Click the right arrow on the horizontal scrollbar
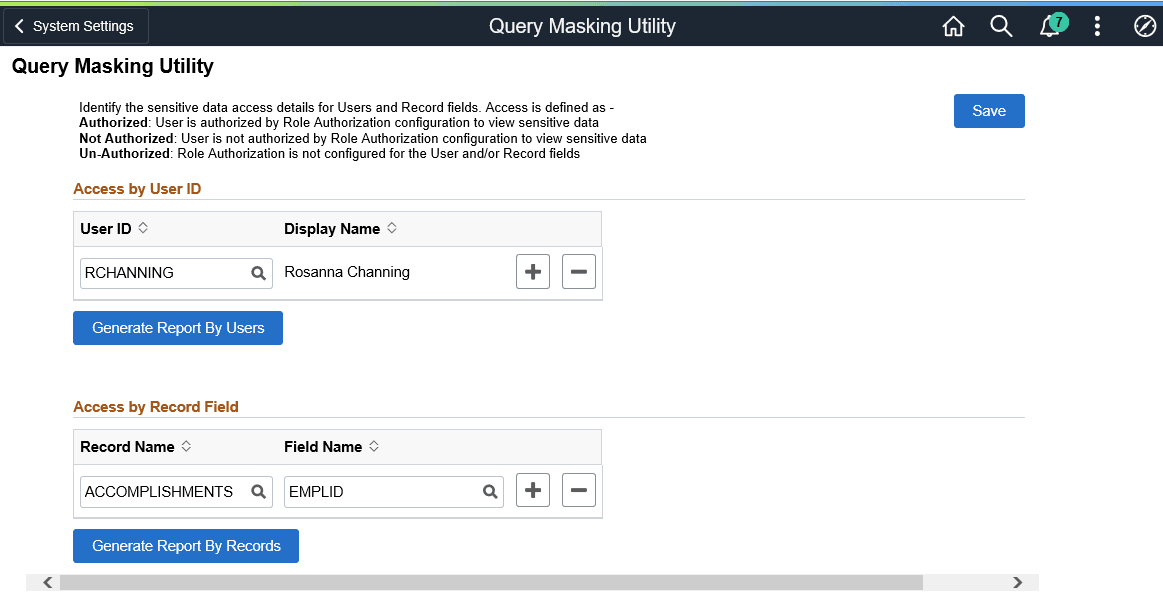 click(x=1018, y=581)
